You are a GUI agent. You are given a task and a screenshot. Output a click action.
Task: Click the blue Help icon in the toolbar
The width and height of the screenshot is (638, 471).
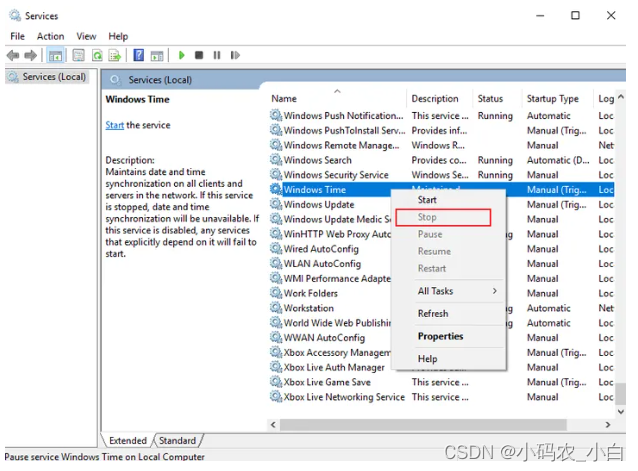[139, 55]
